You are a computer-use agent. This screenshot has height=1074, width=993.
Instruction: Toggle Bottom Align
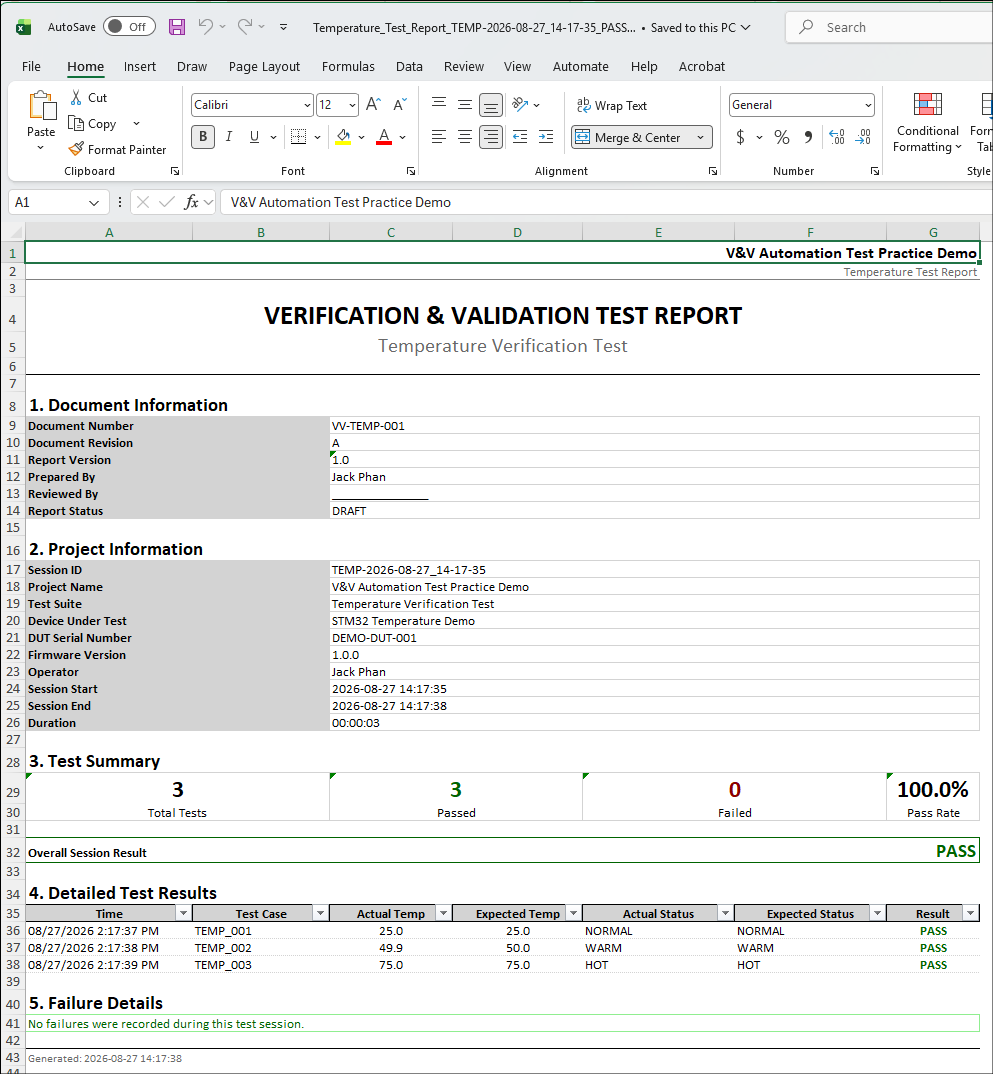tap(491, 105)
